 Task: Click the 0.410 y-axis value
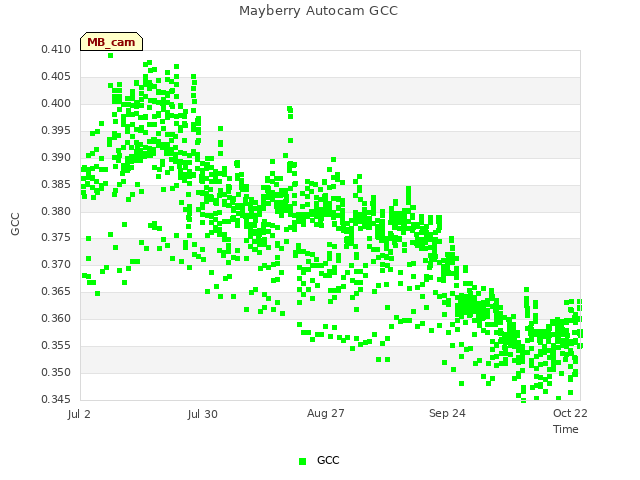click(56, 49)
